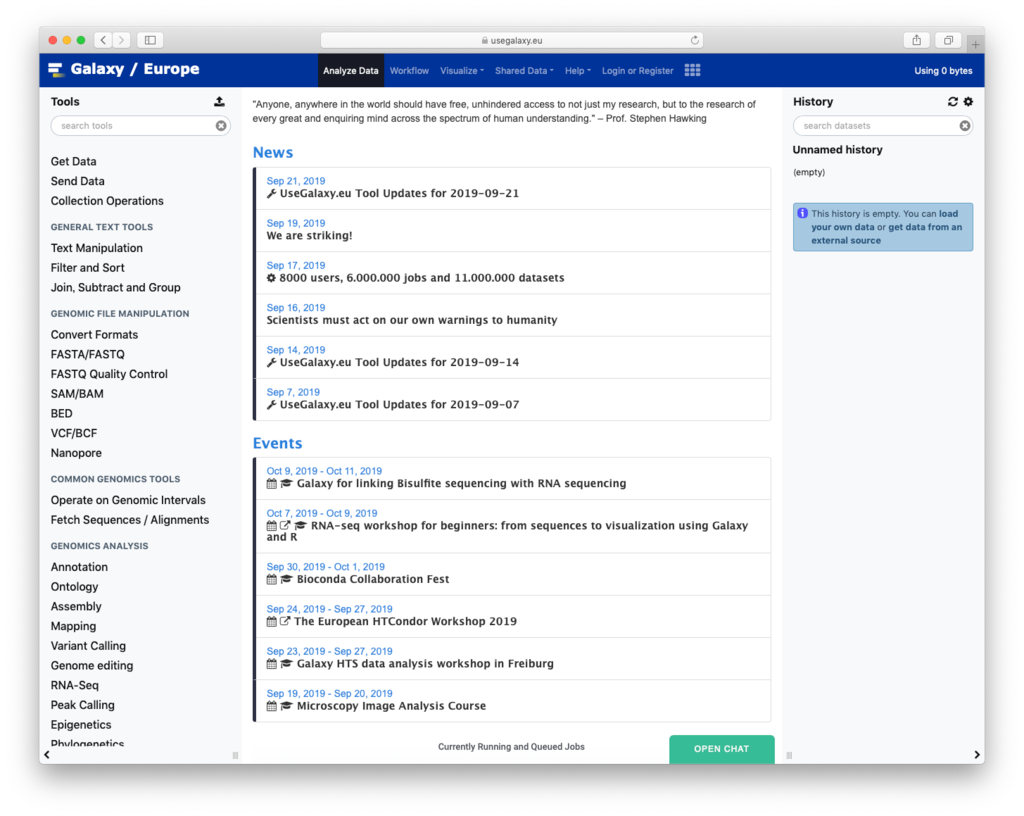Open Galaxy HTS data analysis workshop in Freiburg

tap(425, 664)
